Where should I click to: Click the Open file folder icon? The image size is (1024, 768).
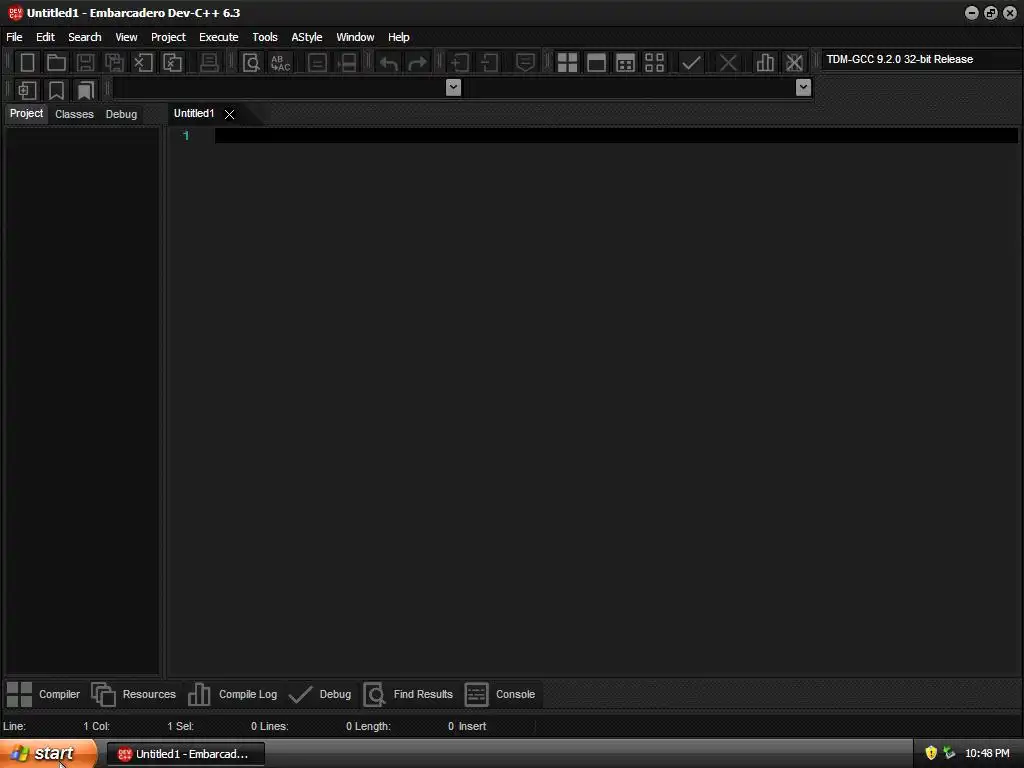pyautogui.click(x=56, y=63)
